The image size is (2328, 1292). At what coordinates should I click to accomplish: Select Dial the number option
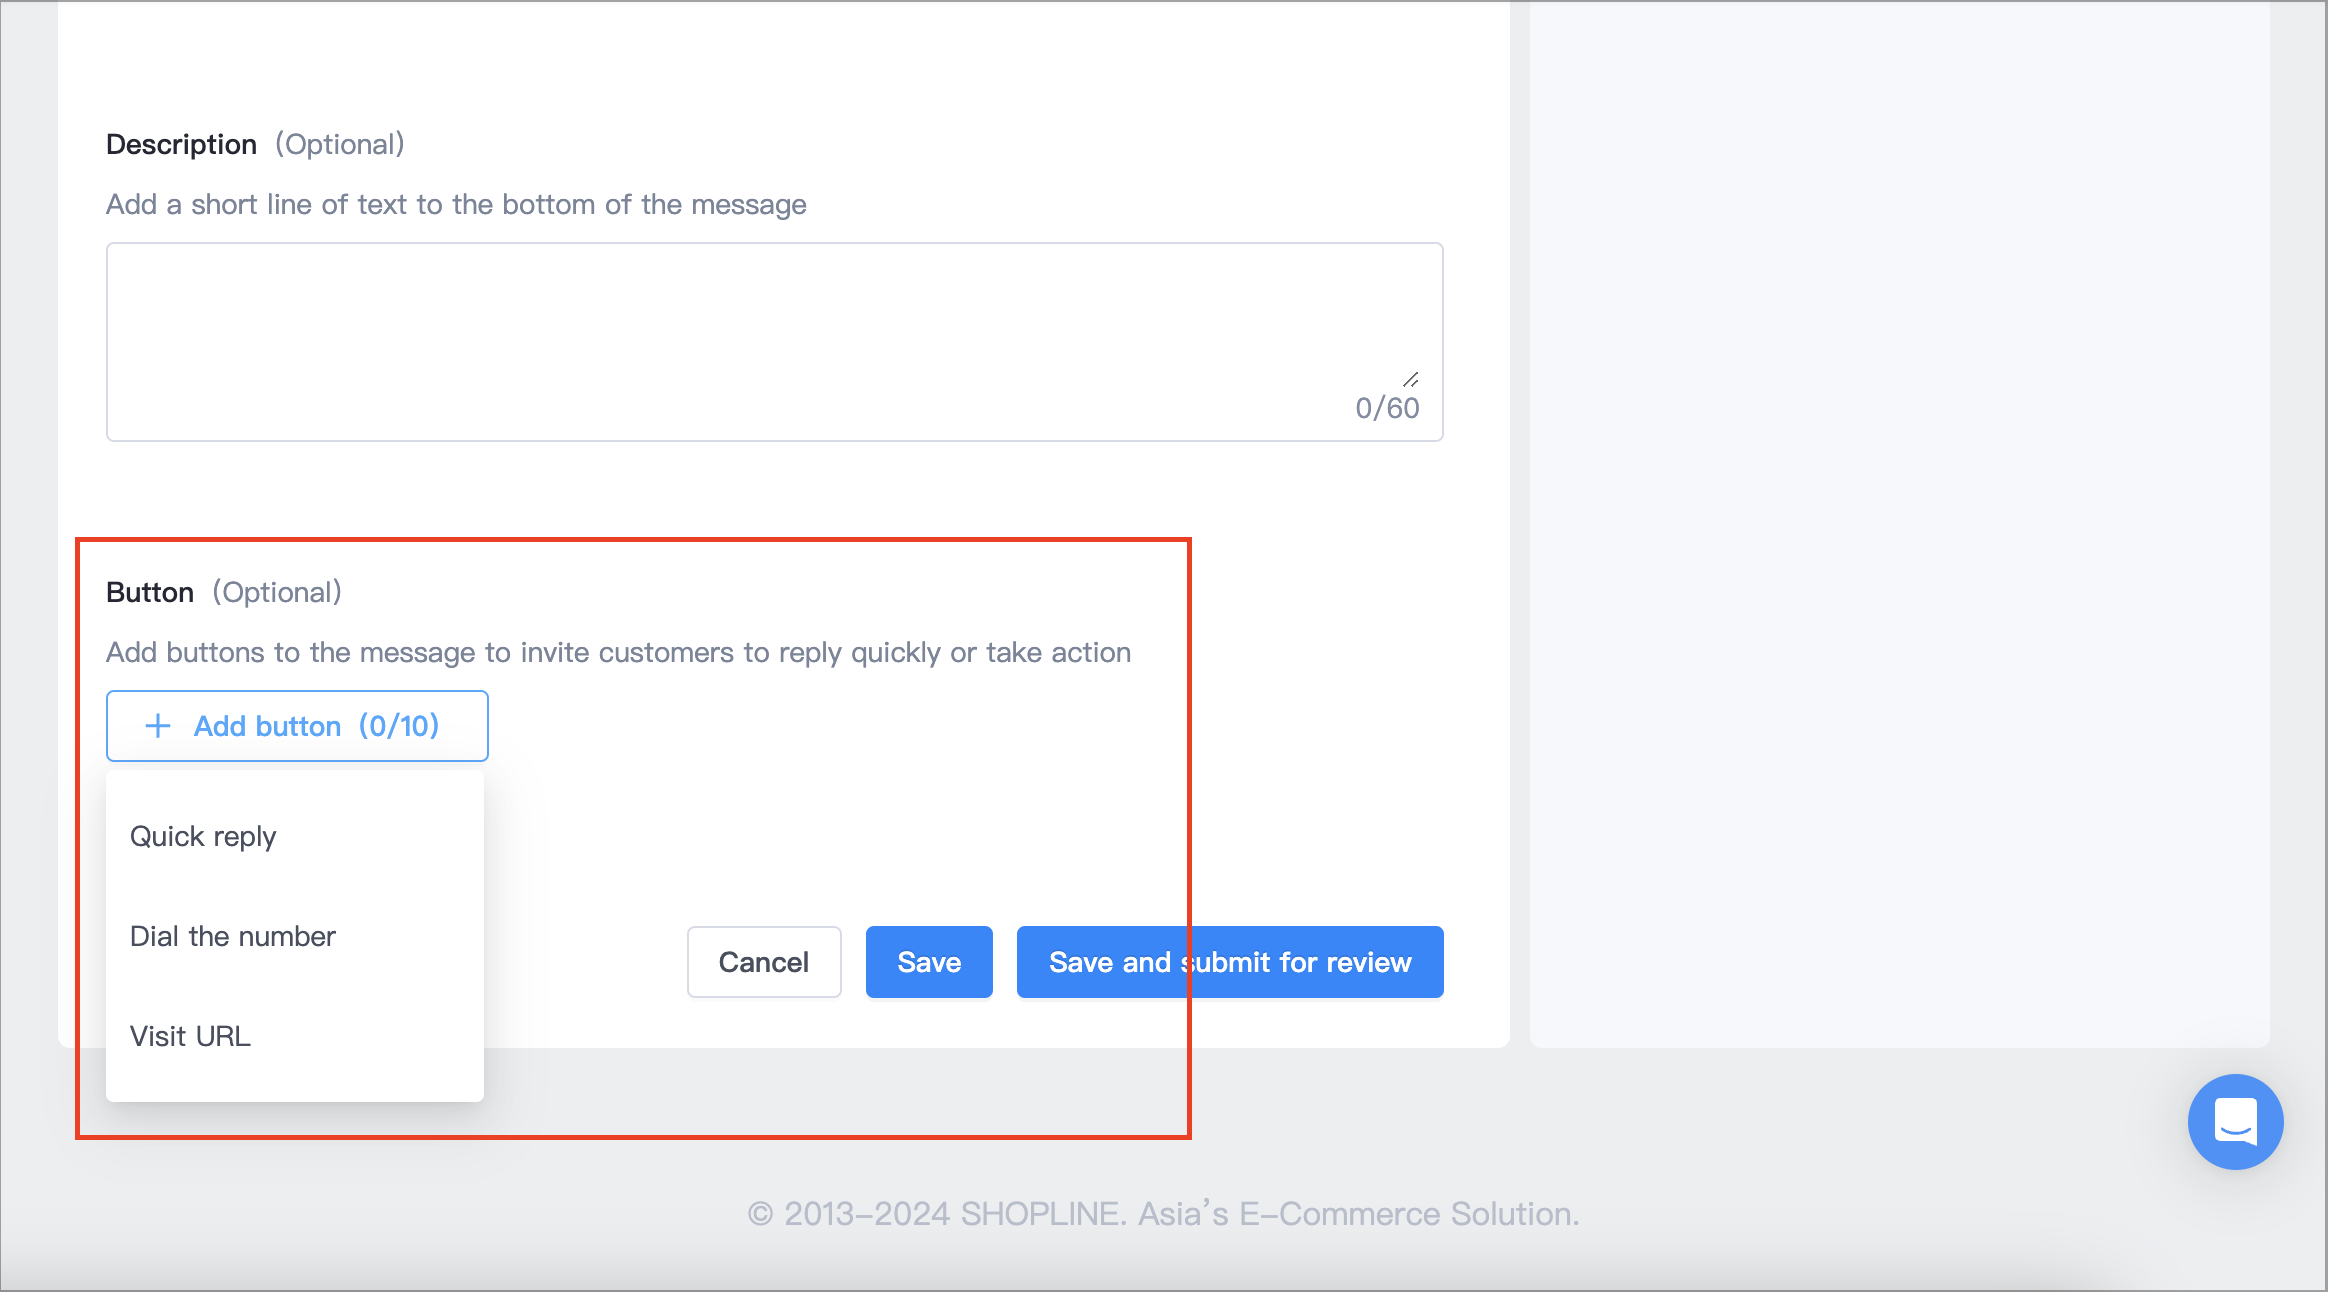point(295,936)
